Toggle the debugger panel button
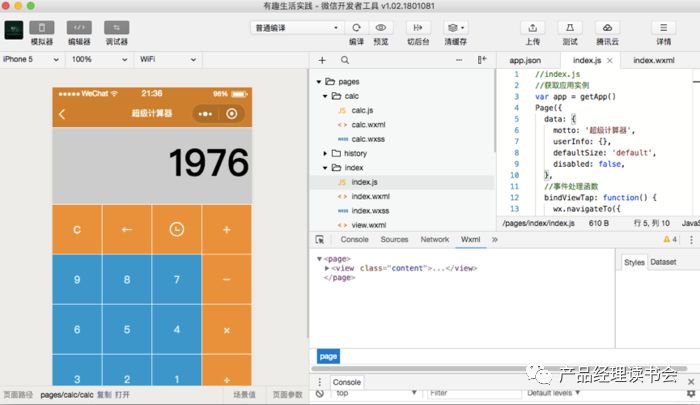Viewport: 700px width, 405px height. [x=116, y=27]
